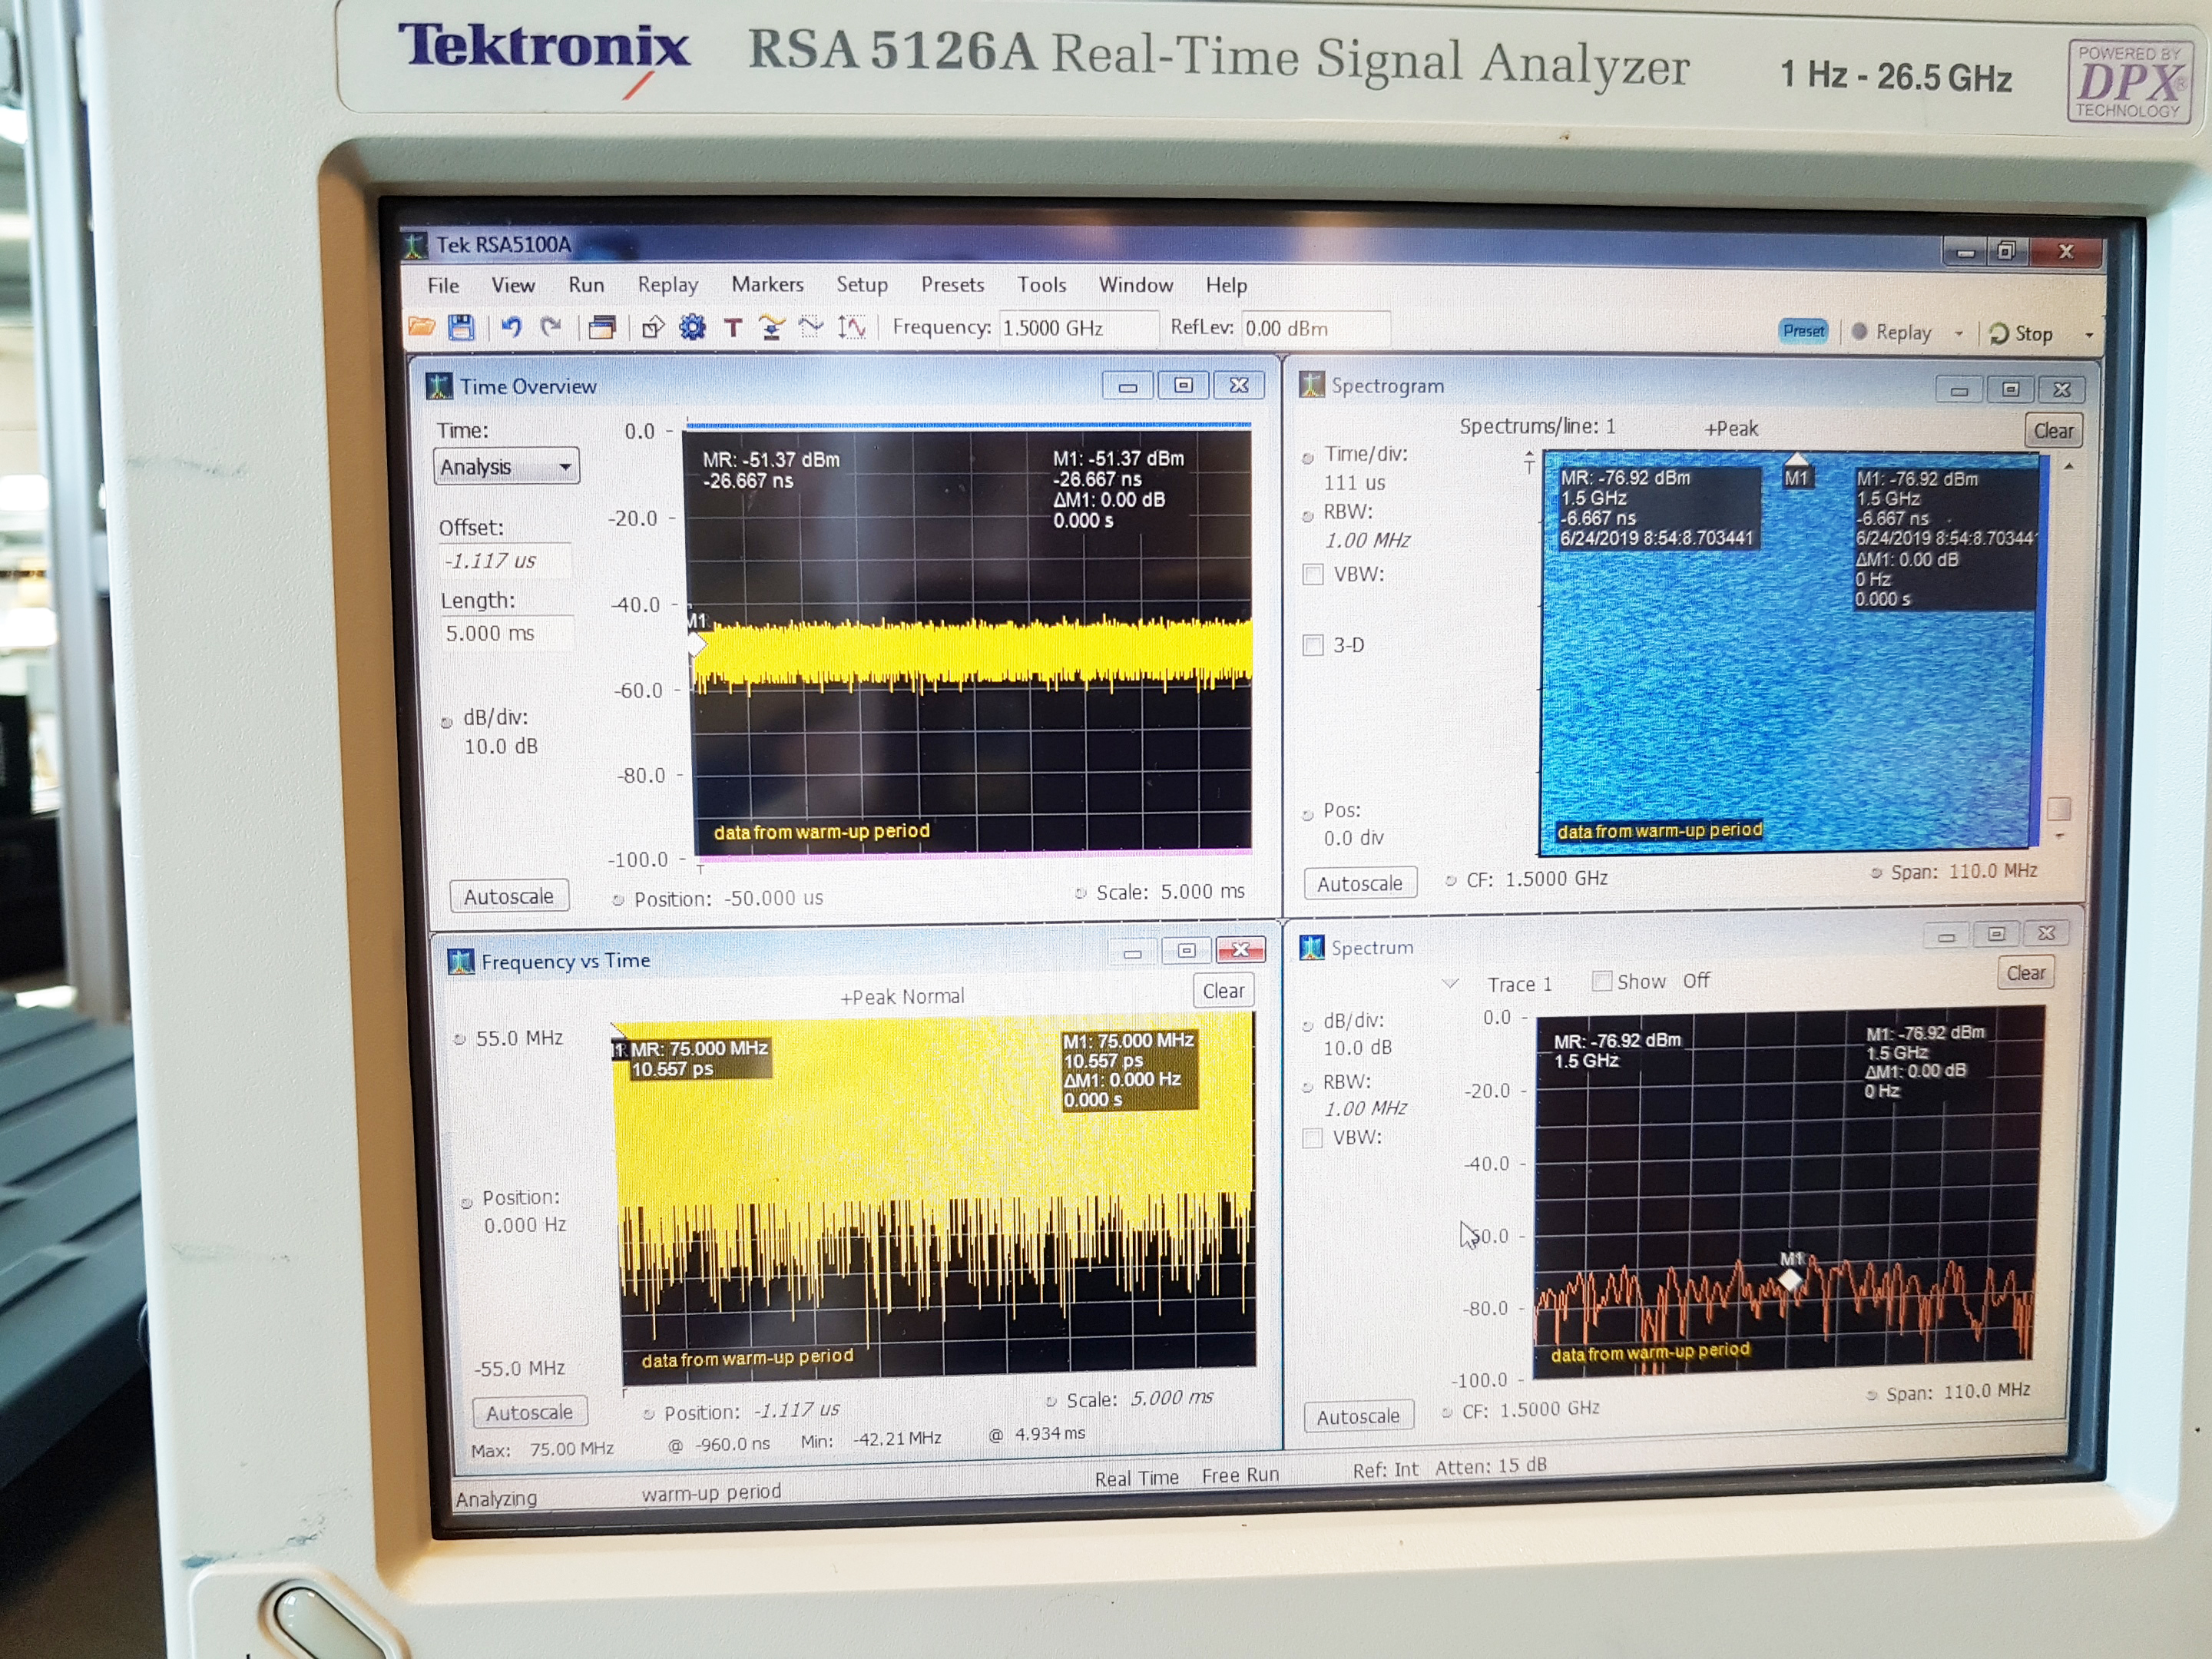Image resolution: width=2212 pixels, height=1659 pixels.
Task: Open the Amplitude settings arrow-waveform icon
Action: click(852, 327)
